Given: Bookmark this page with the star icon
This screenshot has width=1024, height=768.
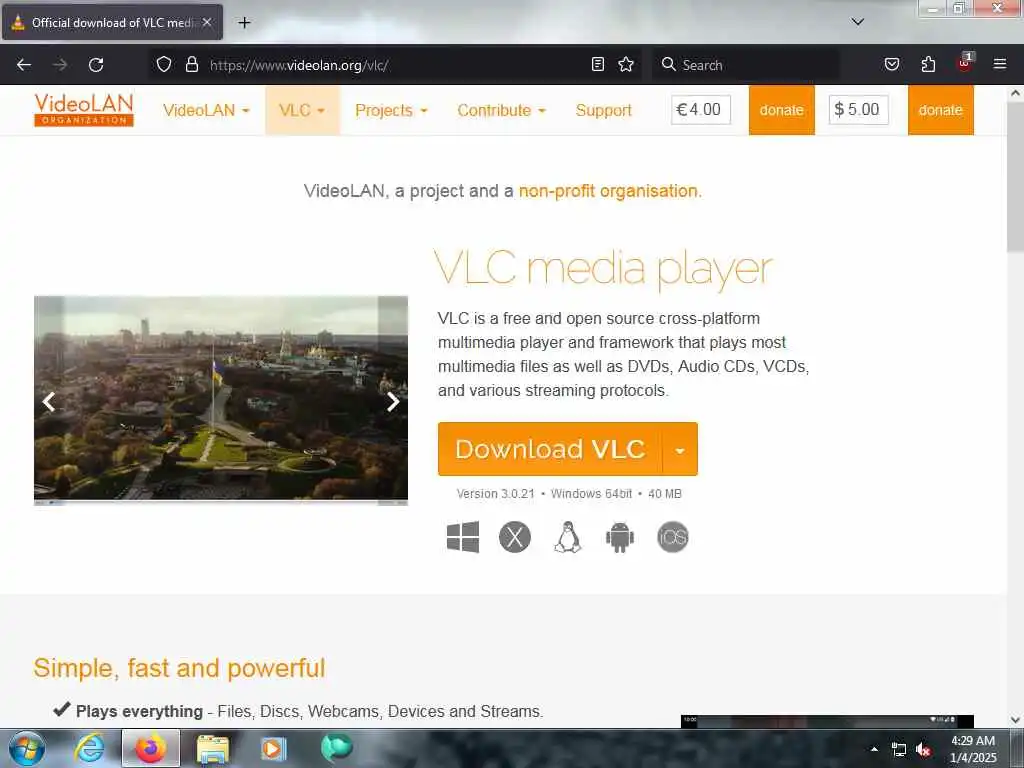Looking at the screenshot, I should click(626, 64).
